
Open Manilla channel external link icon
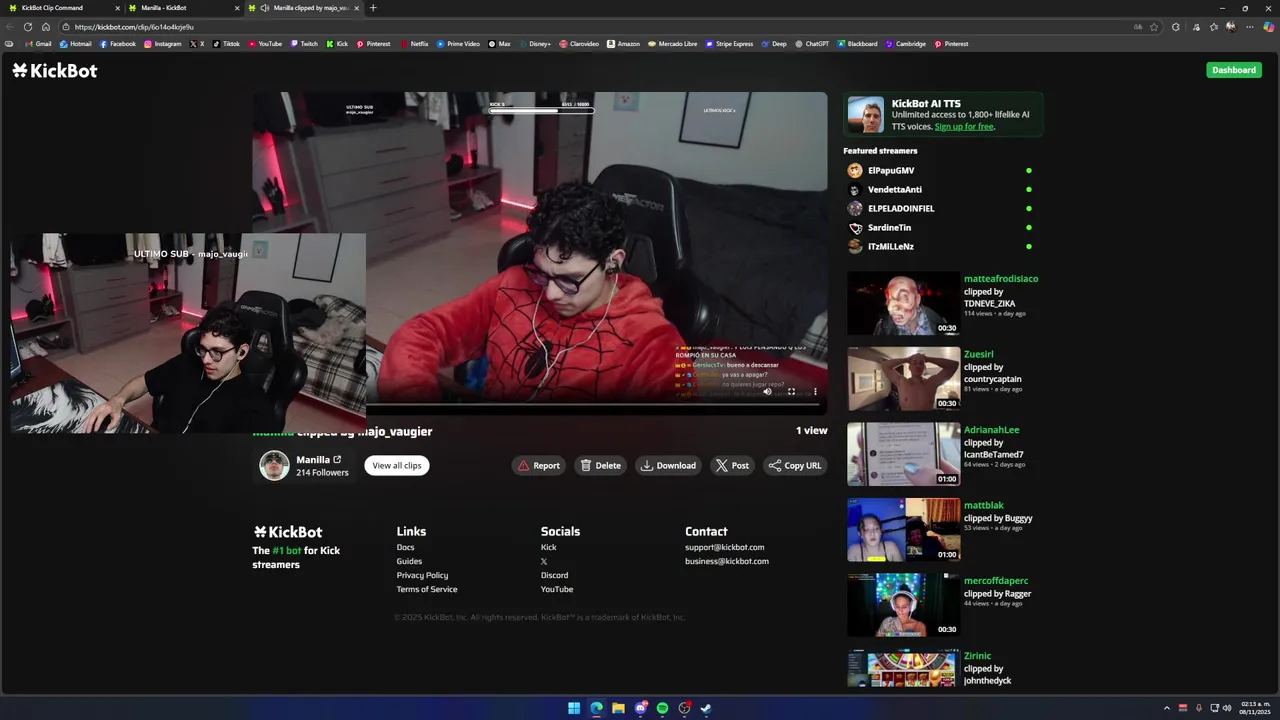[337, 460]
